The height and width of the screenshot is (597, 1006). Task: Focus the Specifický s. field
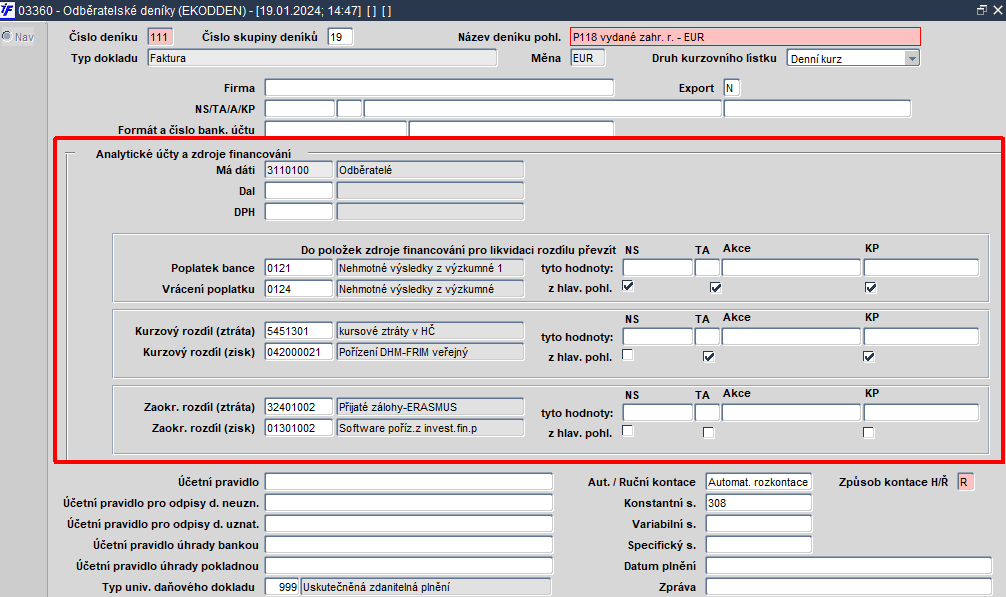(x=758, y=545)
